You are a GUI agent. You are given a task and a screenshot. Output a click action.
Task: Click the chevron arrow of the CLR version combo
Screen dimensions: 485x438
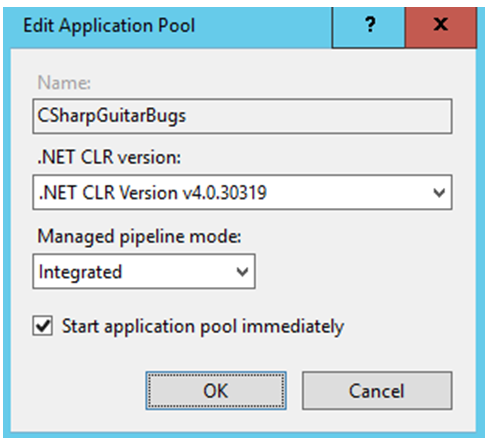click(x=439, y=193)
